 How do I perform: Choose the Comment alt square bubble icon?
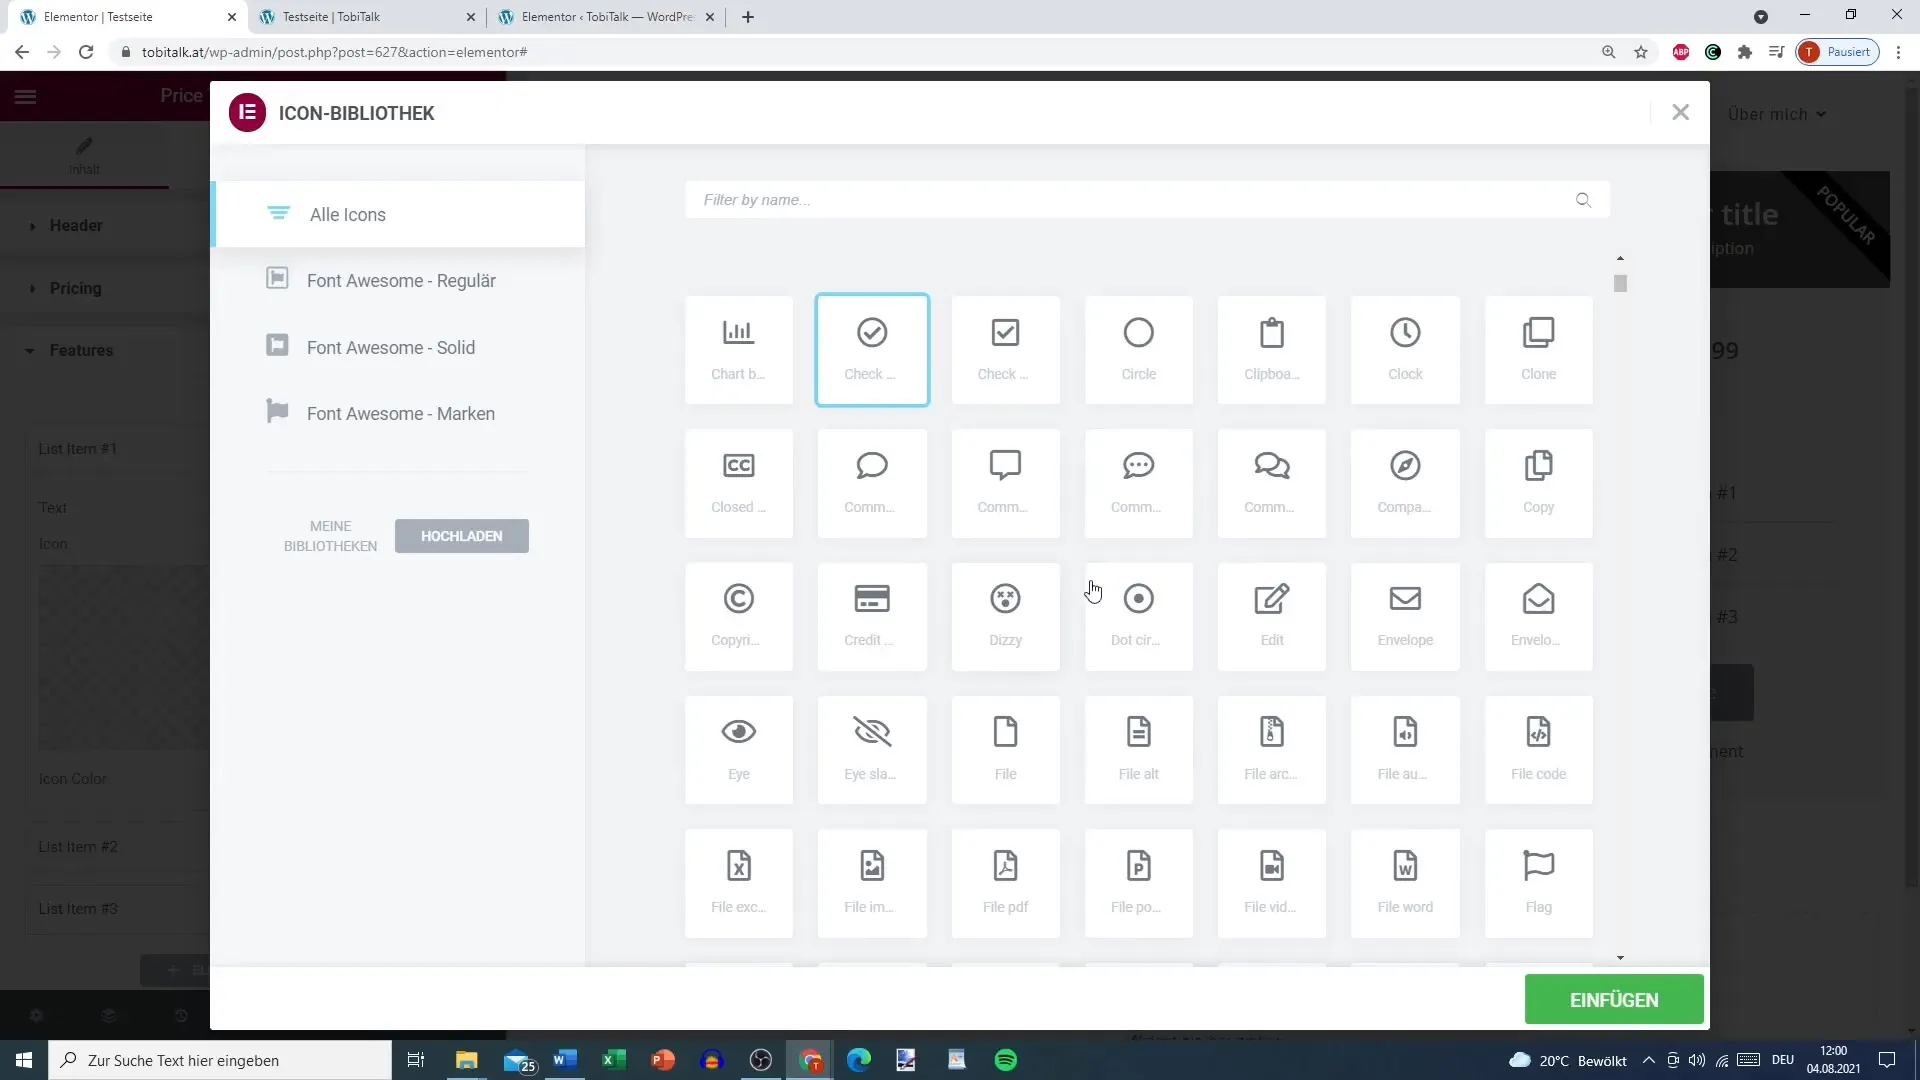click(1005, 483)
